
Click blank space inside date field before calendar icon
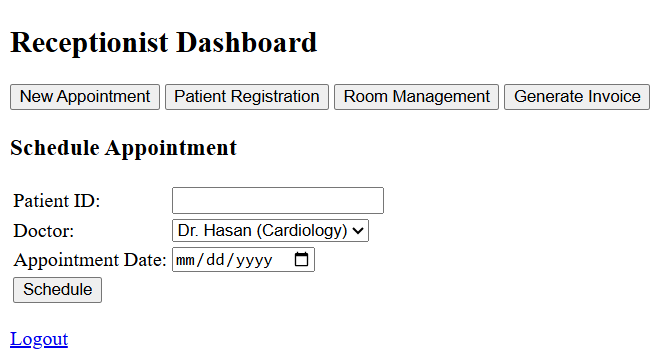click(x=283, y=260)
